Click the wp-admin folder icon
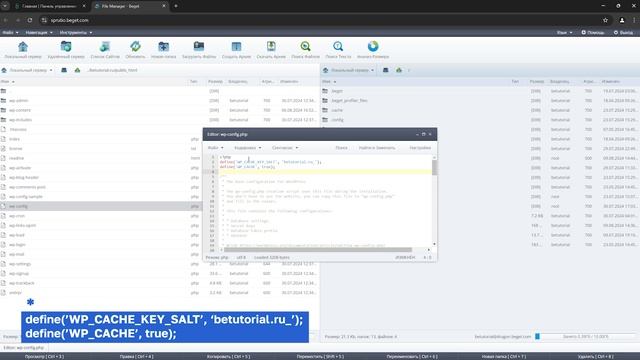The width and height of the screenshot is (640, 360). pyautogui.click(x=4, y=100)
